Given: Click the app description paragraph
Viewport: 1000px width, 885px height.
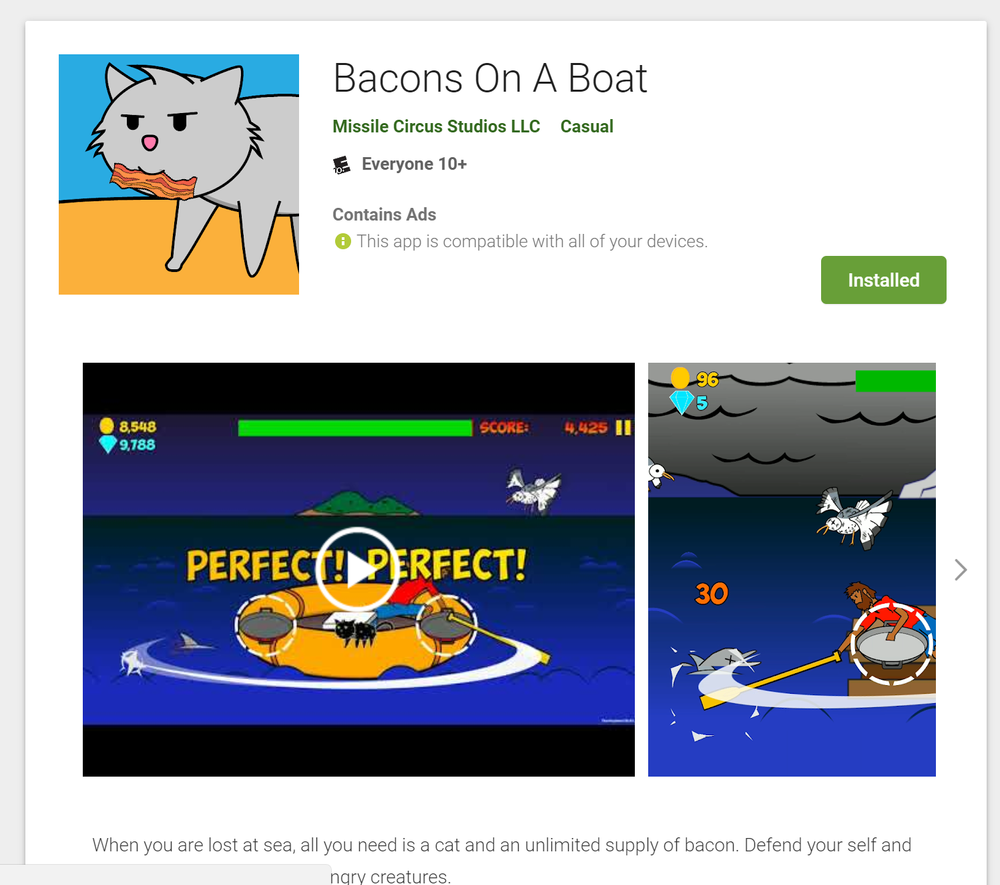Looking at the screenshot, I should click(501, 859).
